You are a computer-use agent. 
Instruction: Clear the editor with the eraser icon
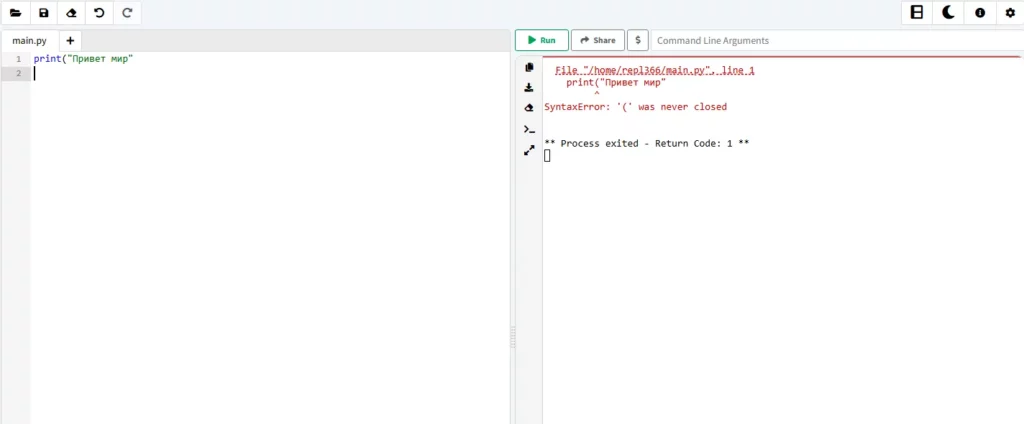[x=71, y=13]
